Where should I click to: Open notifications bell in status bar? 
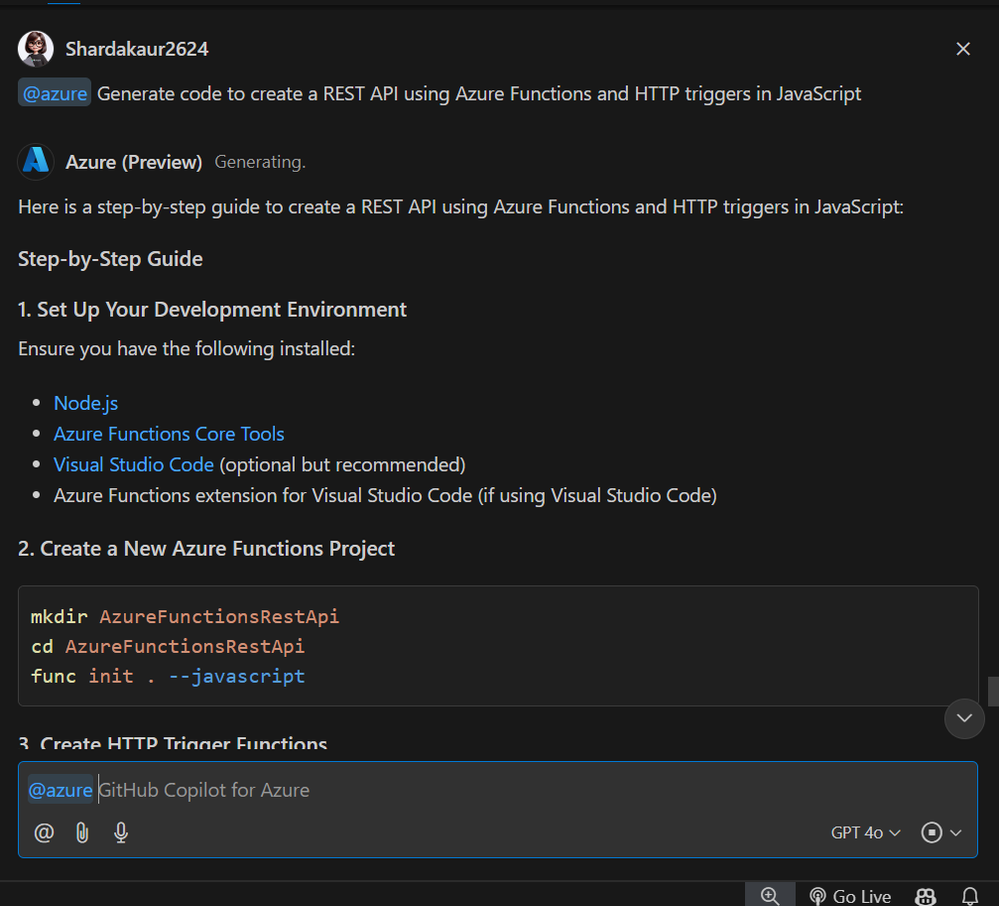pos(970,896)
